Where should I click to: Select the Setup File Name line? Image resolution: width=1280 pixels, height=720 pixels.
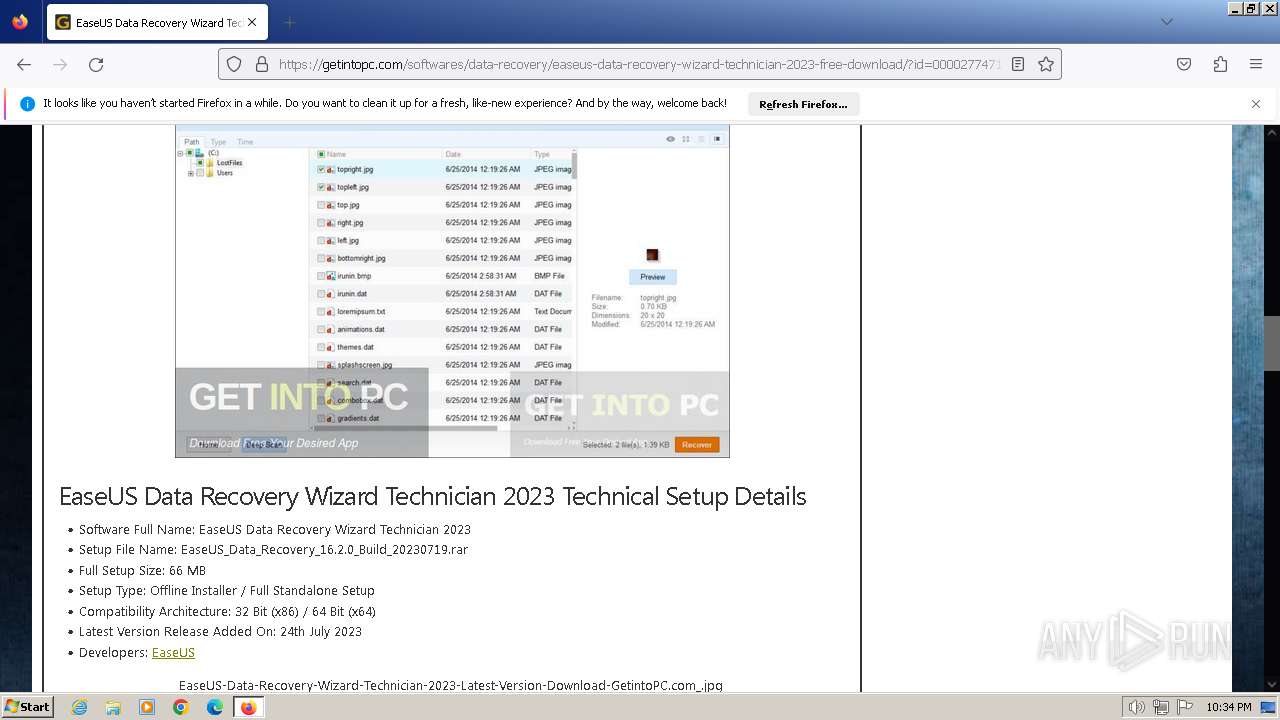coord(273,549)
